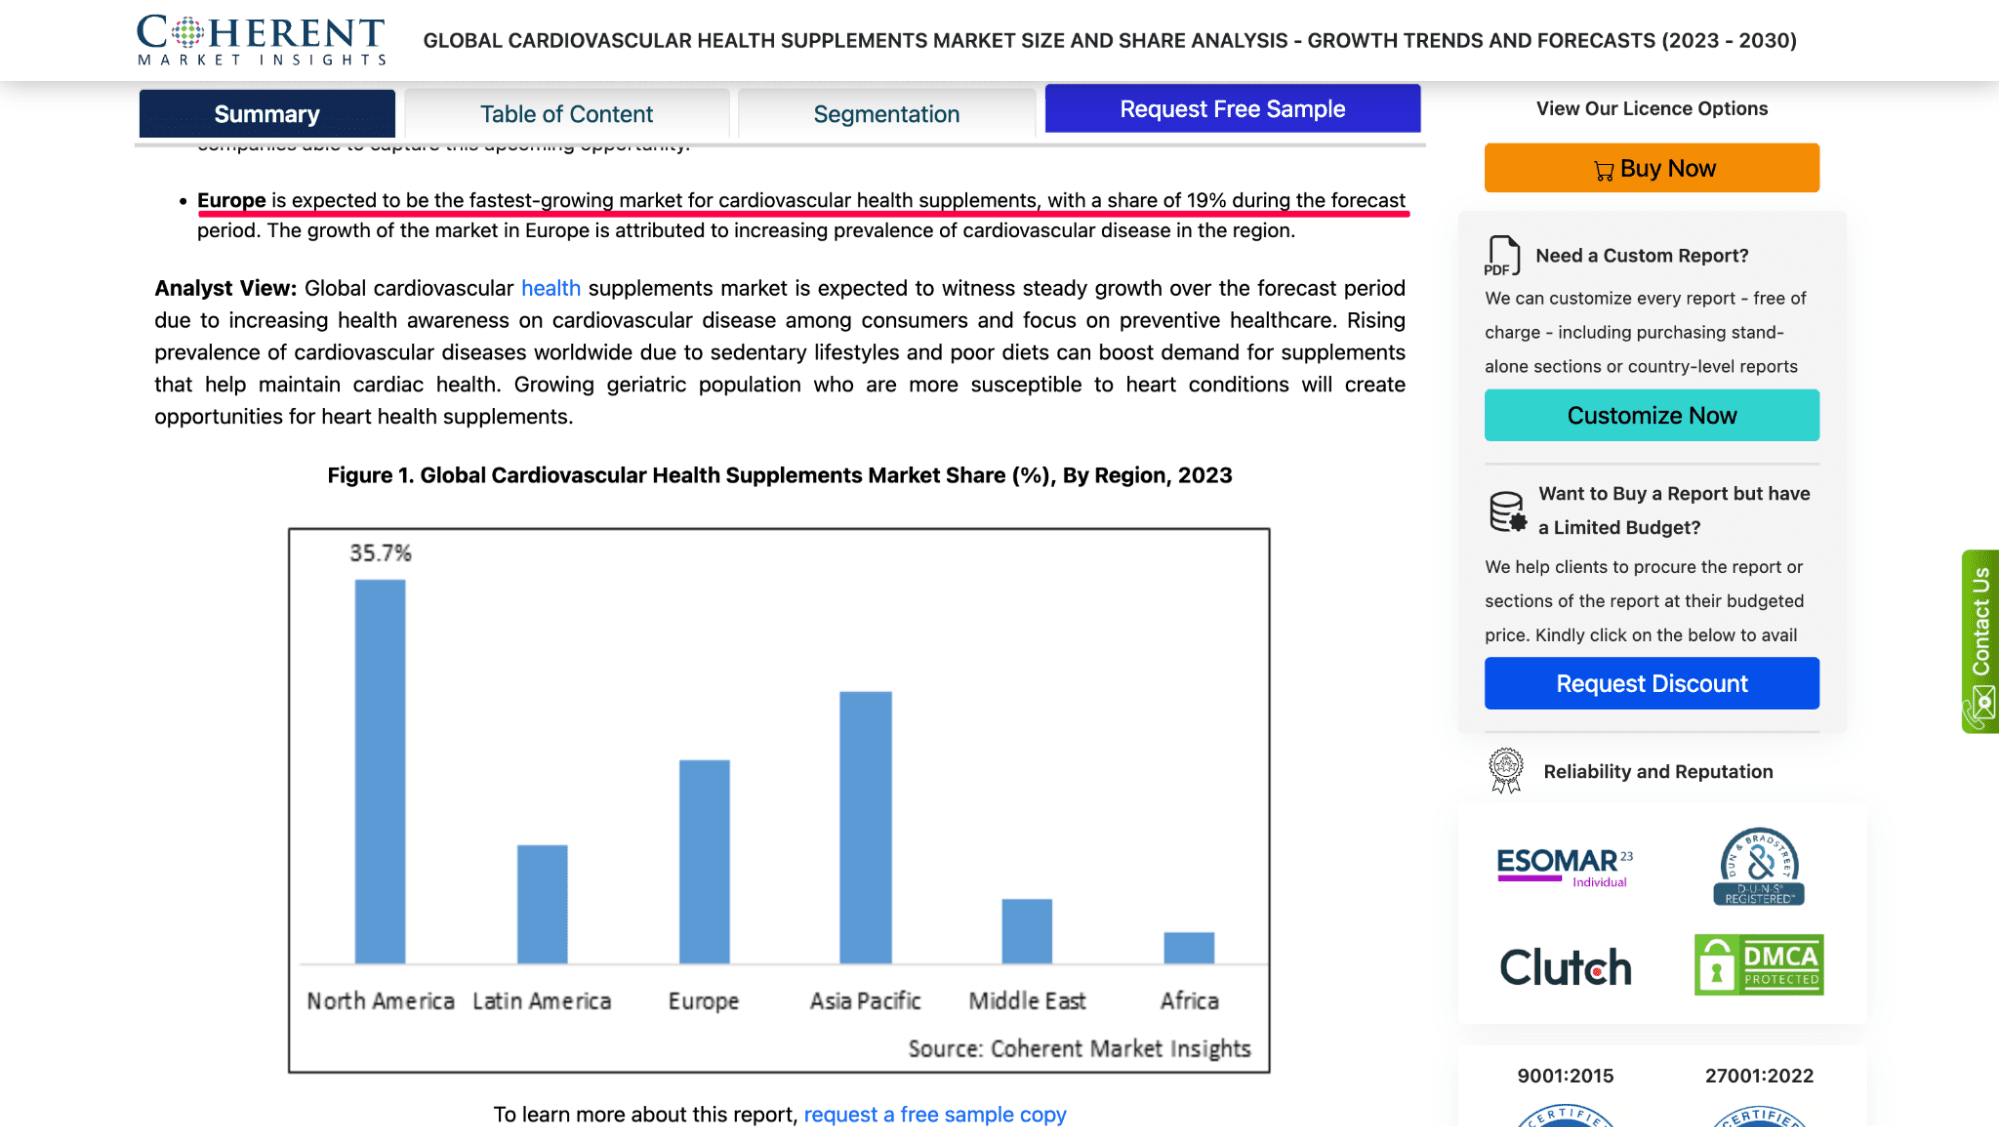
Task: Click 'Want to Buy a Report' heading
Action: tap(1673, 510)
